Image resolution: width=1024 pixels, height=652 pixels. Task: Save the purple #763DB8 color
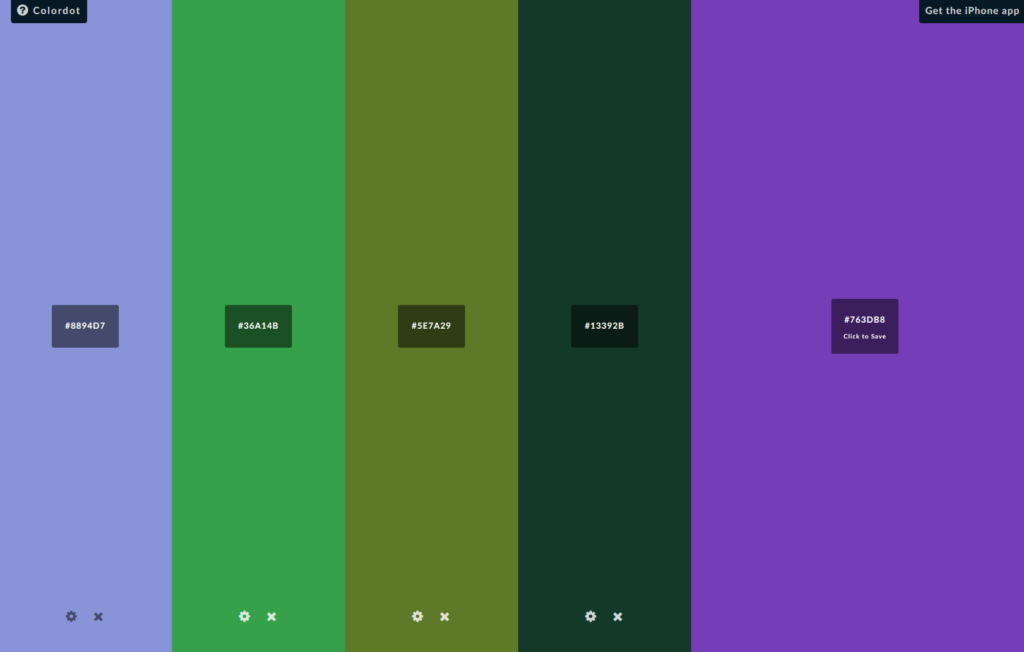coord(864,327)
